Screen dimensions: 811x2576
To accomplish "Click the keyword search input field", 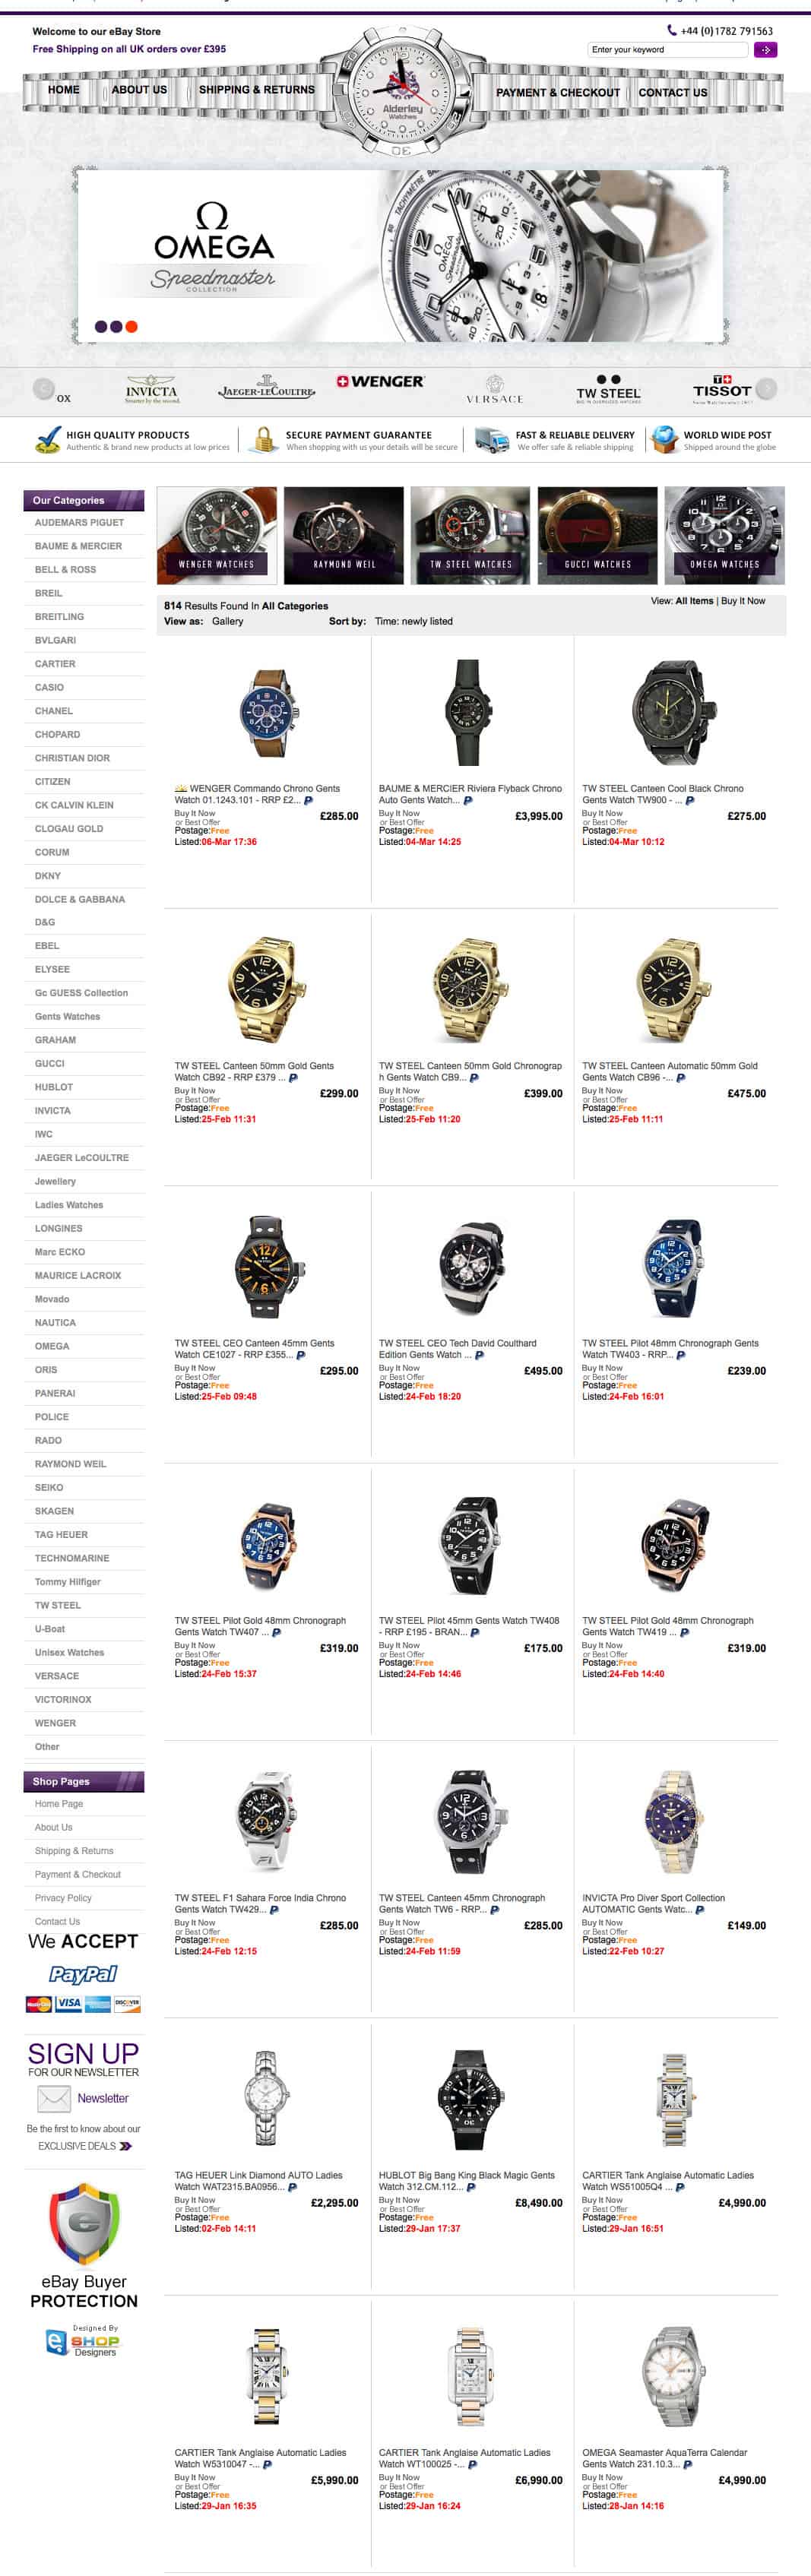I will (x=667, y=49).
